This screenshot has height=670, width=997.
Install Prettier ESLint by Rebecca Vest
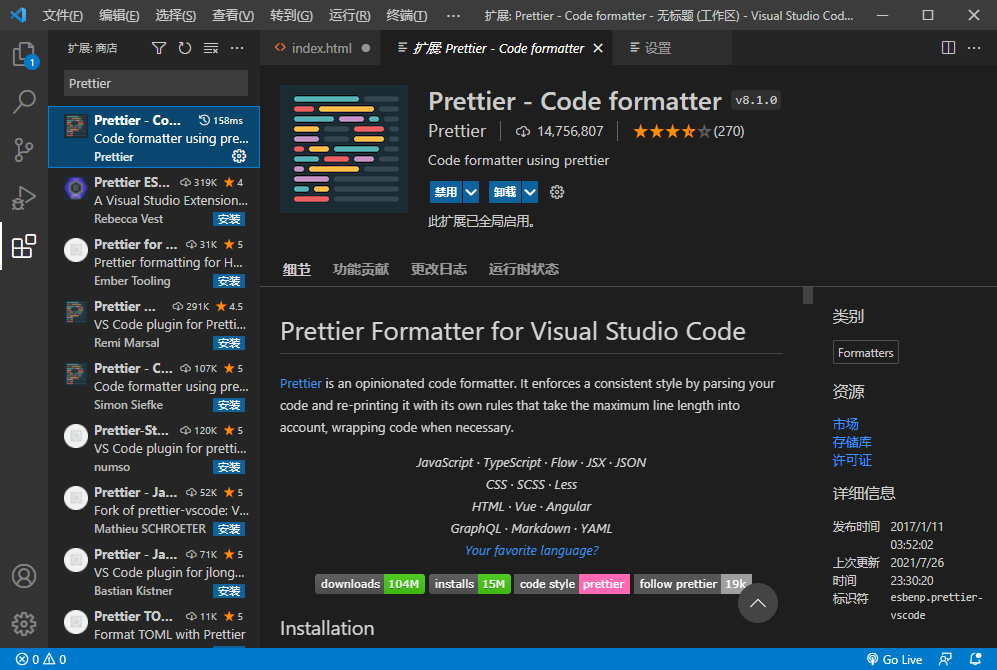229,219
